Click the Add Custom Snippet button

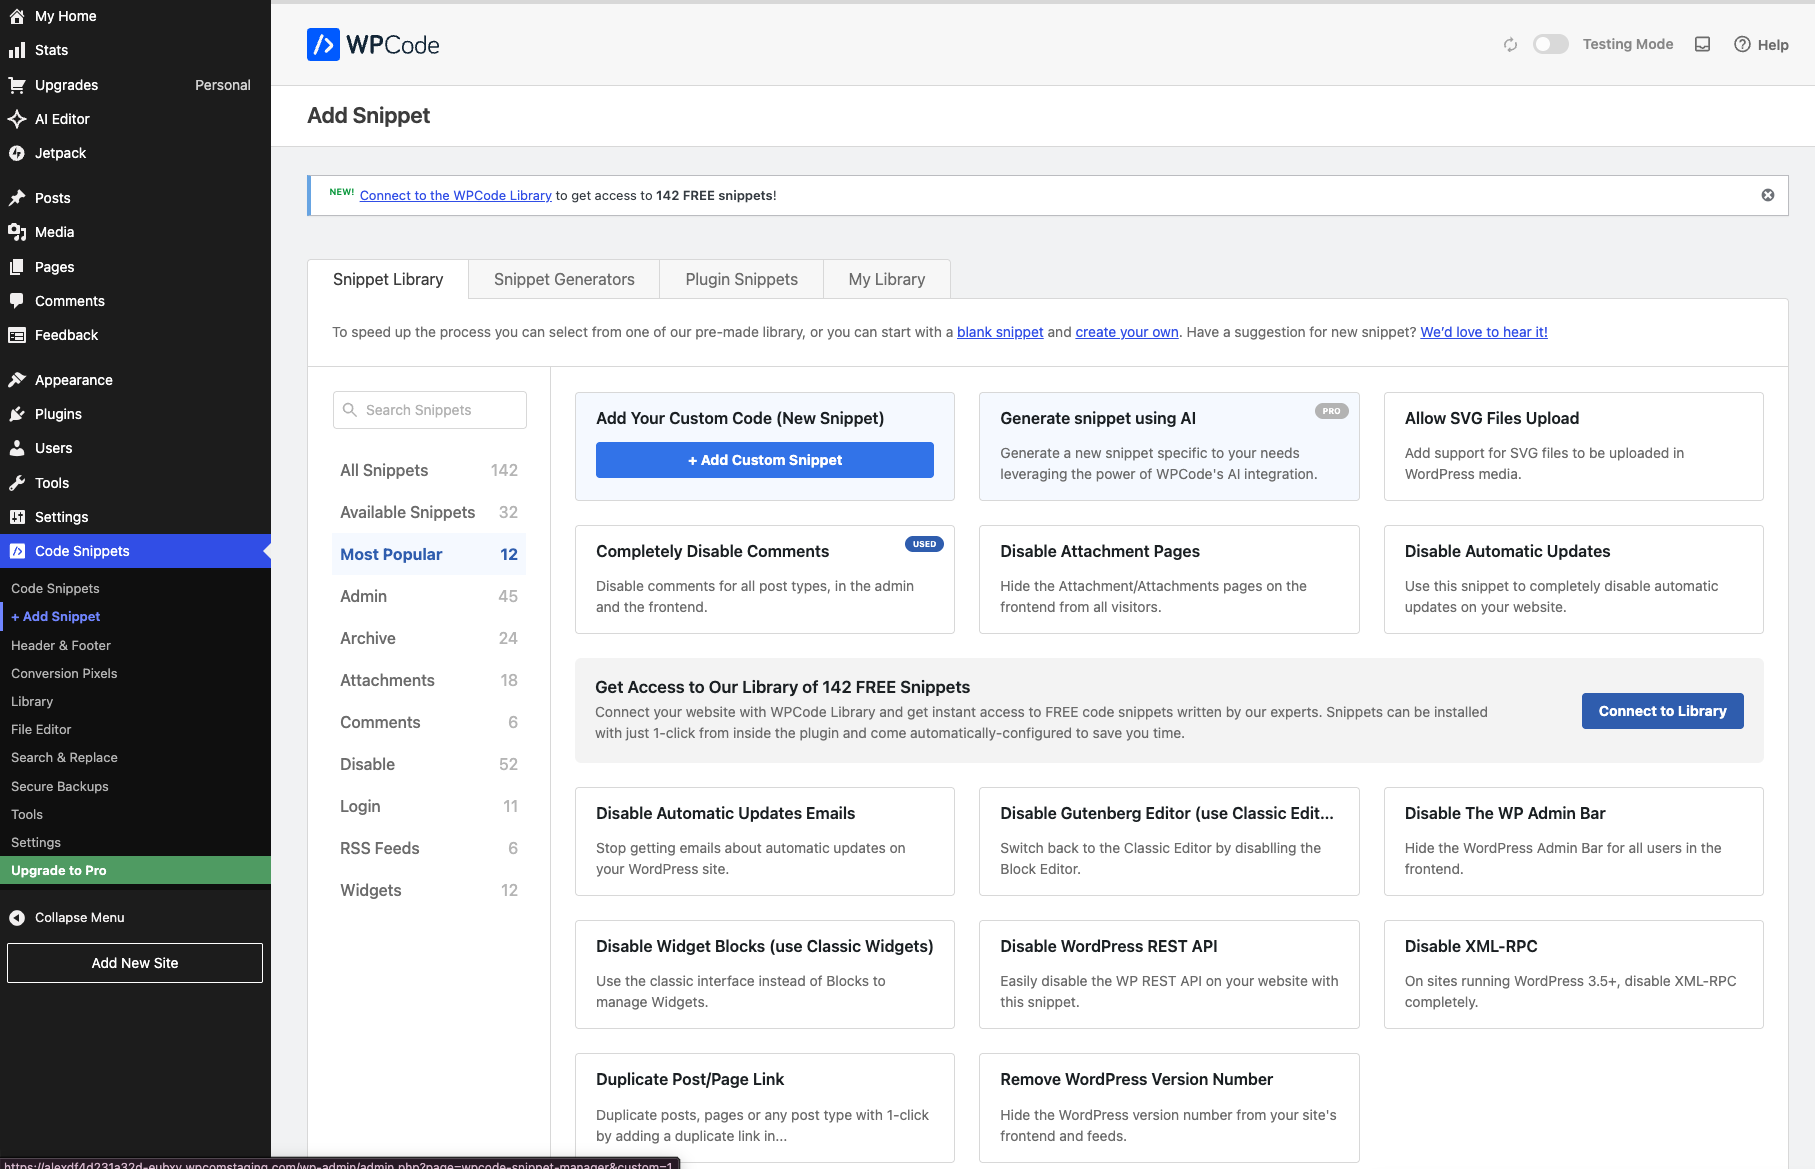point(764,459)
